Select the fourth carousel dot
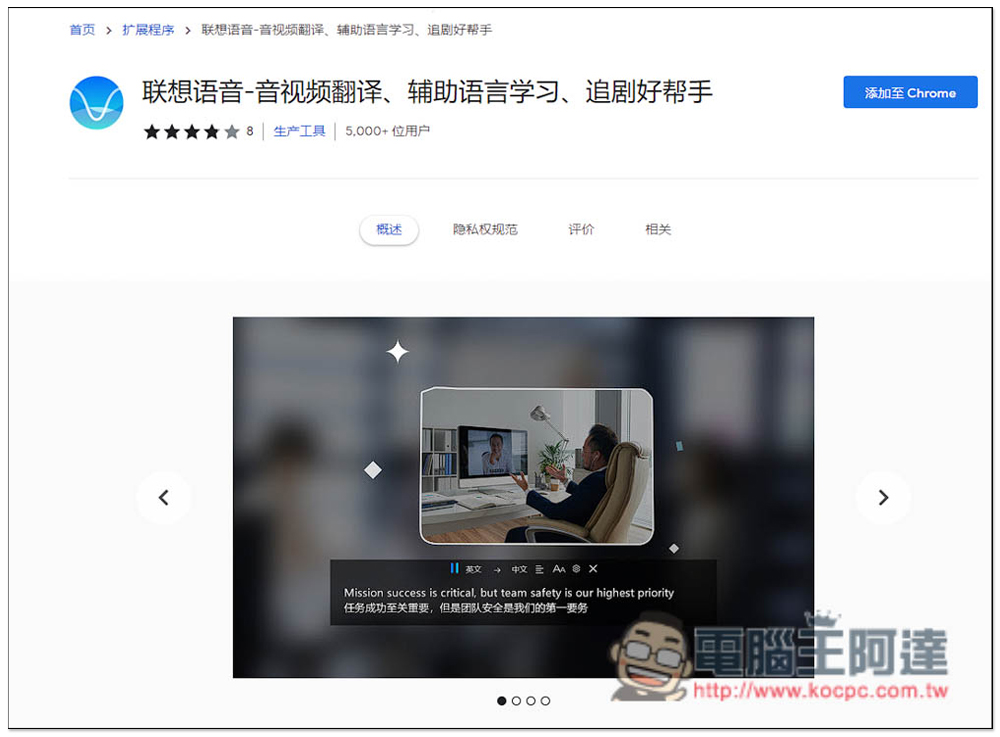Image resolution: width=1000 pixels, height=737 pixels. pos(545,701)
